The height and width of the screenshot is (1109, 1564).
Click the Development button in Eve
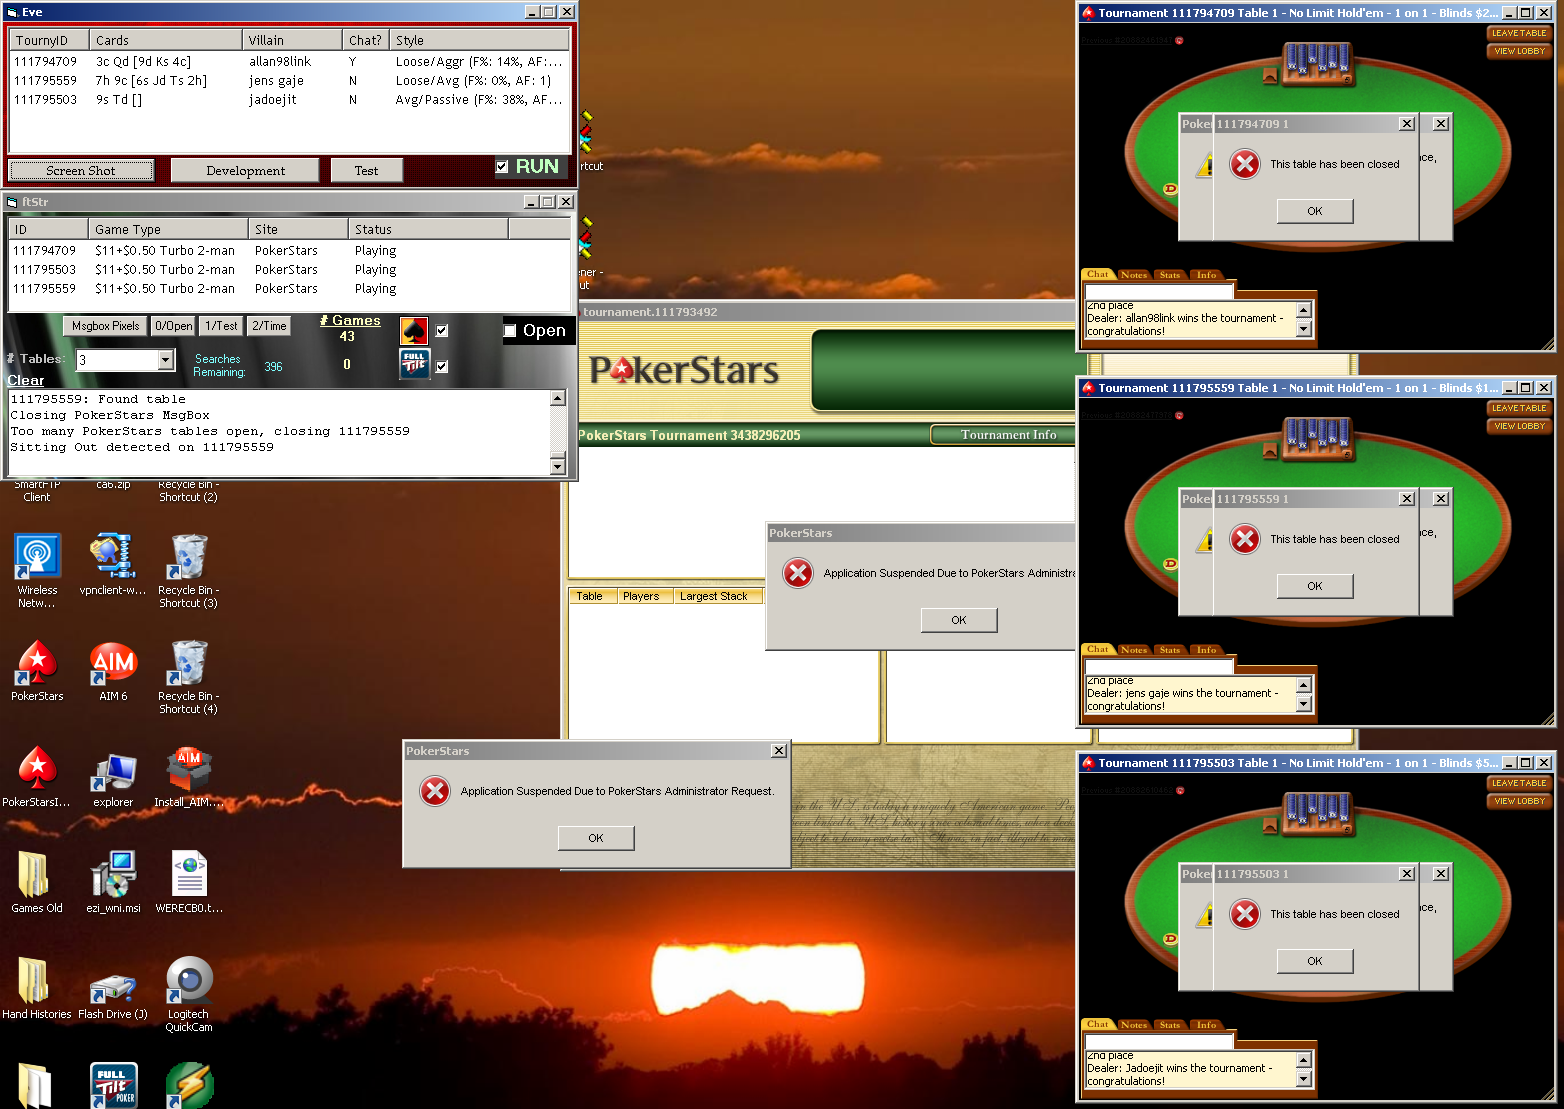tap(245, 171)
